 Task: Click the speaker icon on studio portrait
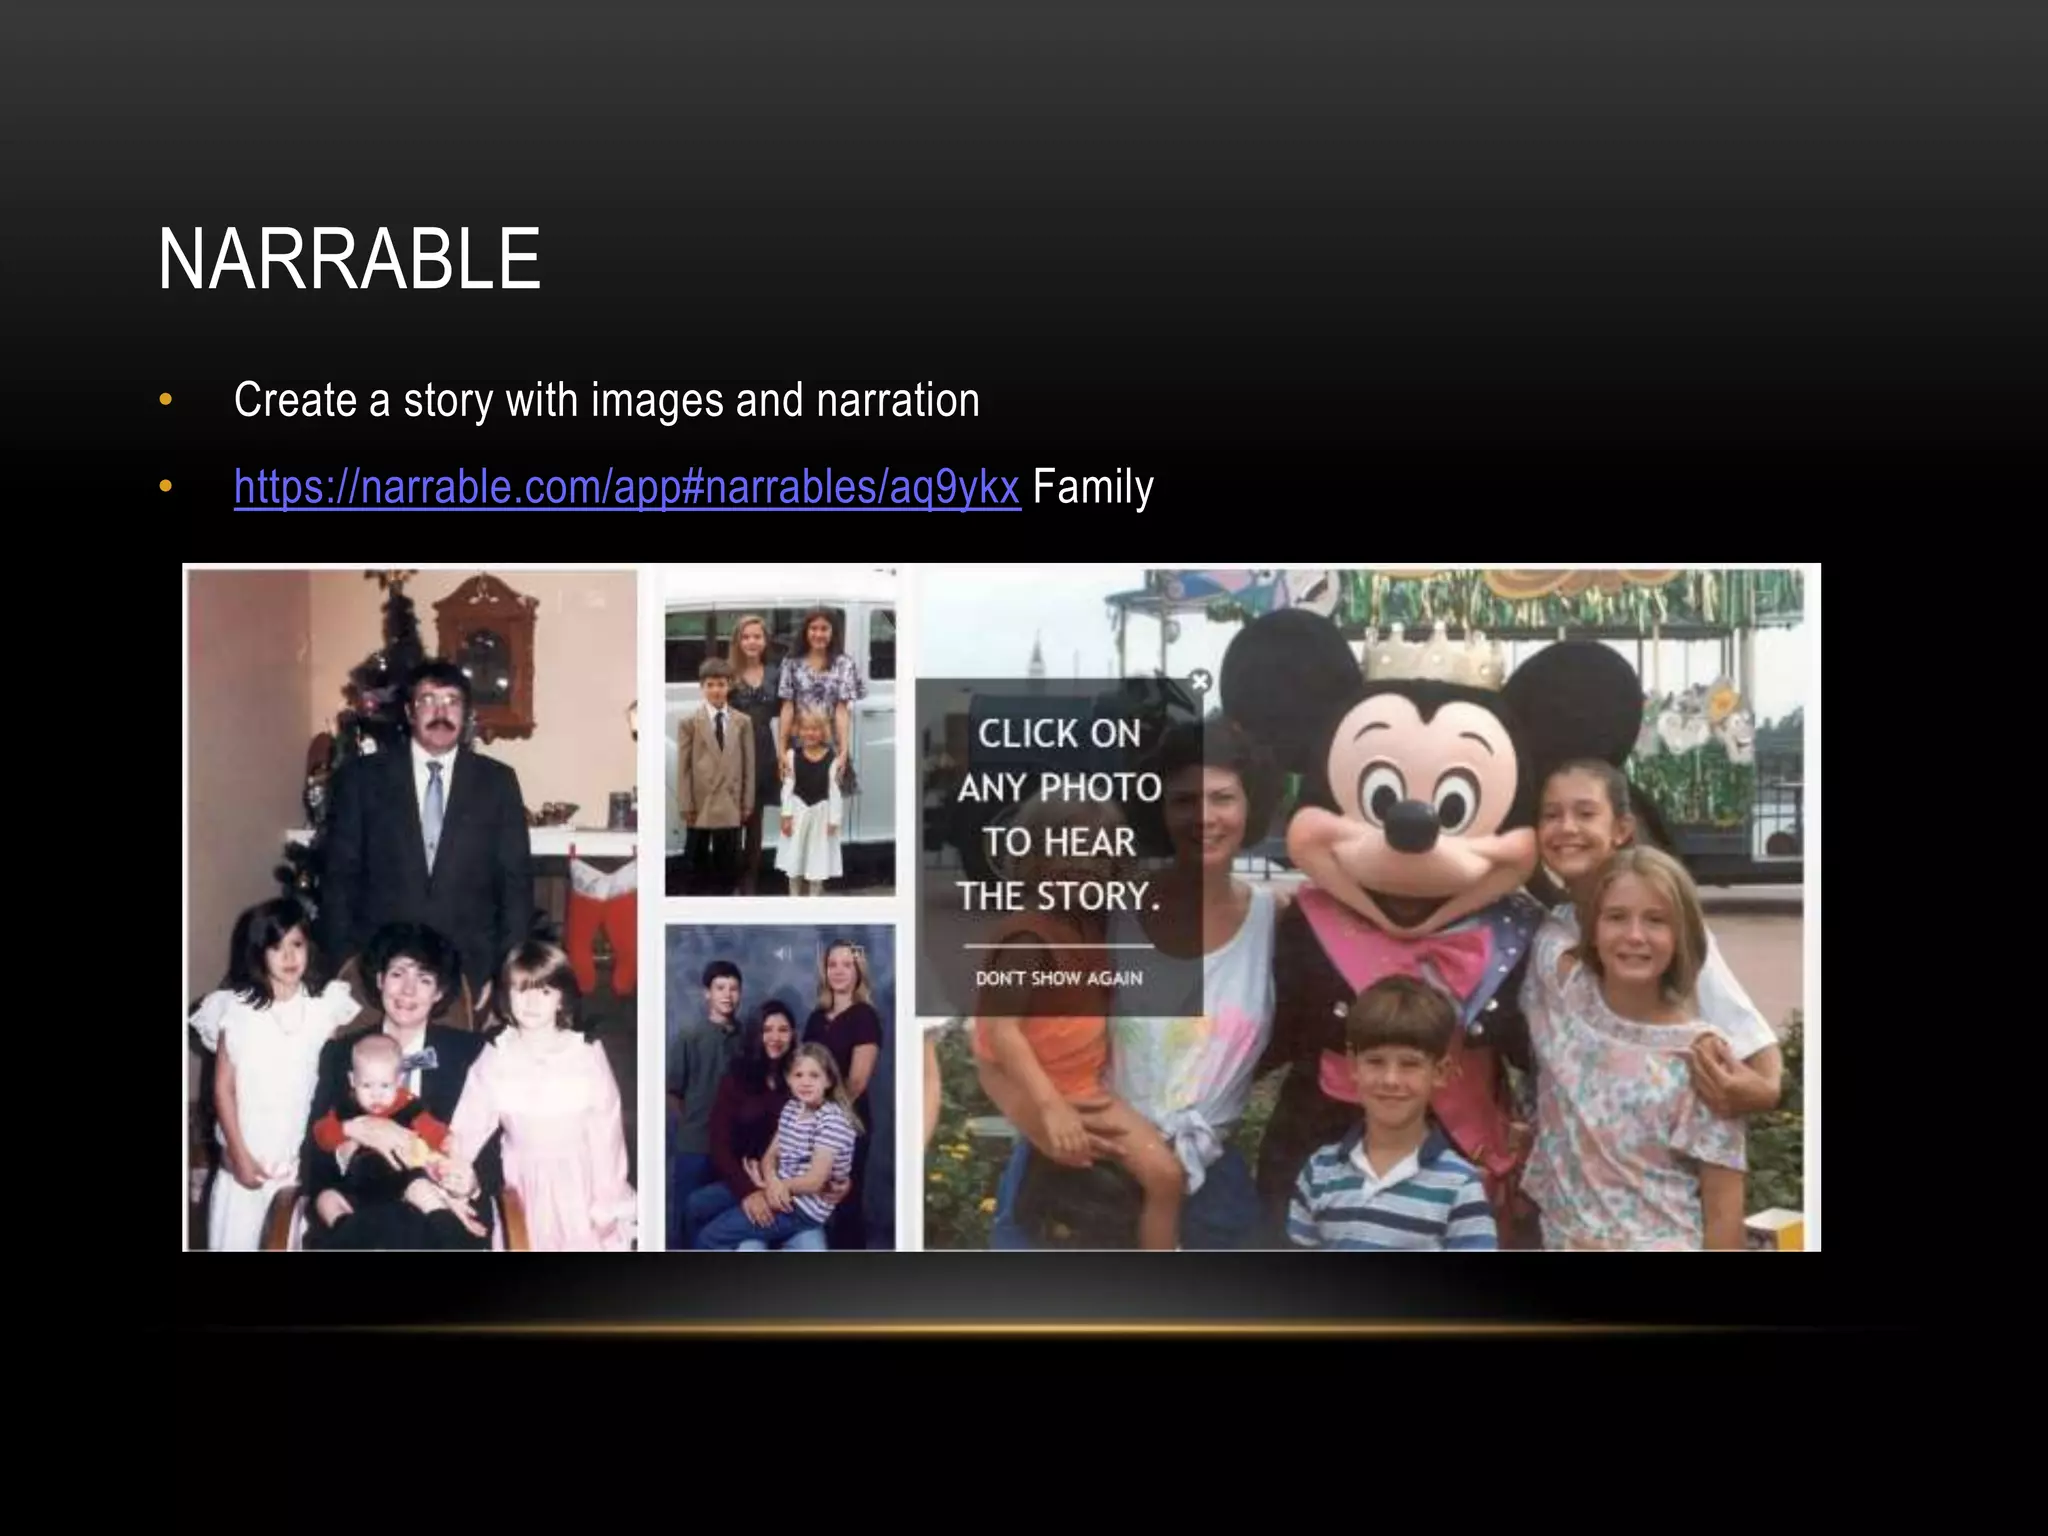click(783, 954)
